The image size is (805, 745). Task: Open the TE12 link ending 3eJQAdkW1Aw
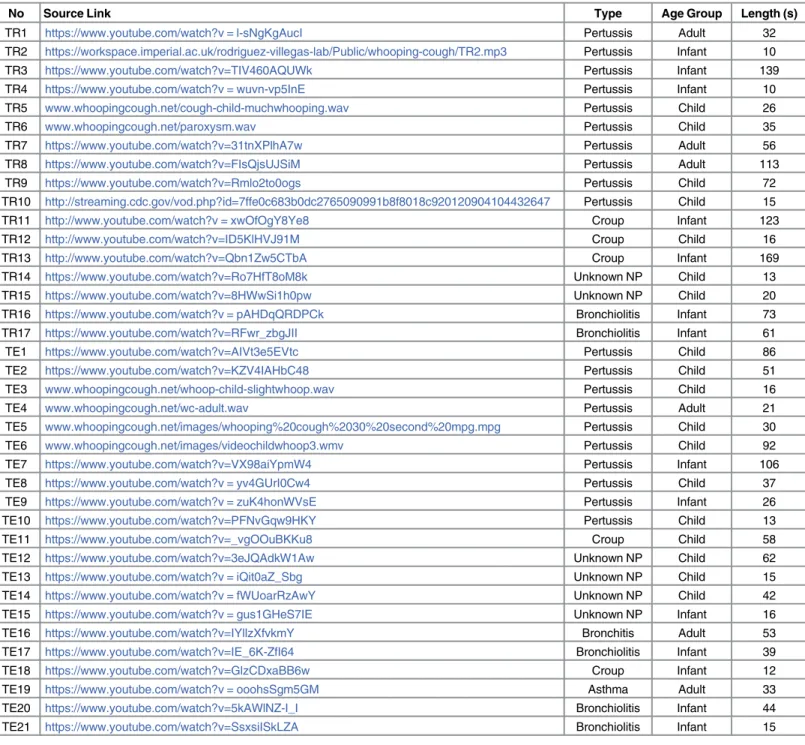click(x=179, y=558)
